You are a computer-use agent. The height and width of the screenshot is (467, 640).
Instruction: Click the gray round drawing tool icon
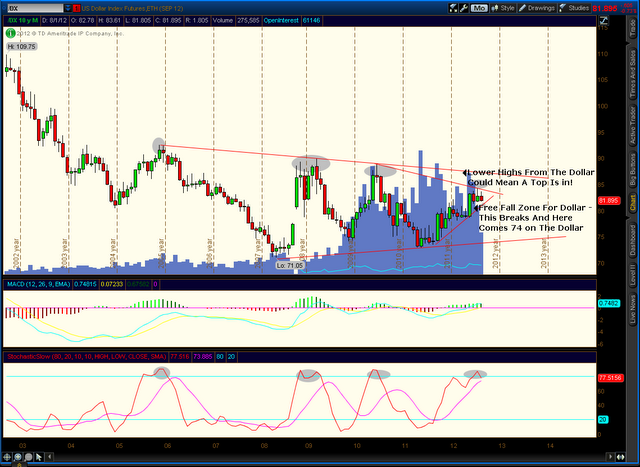point(28,457)
